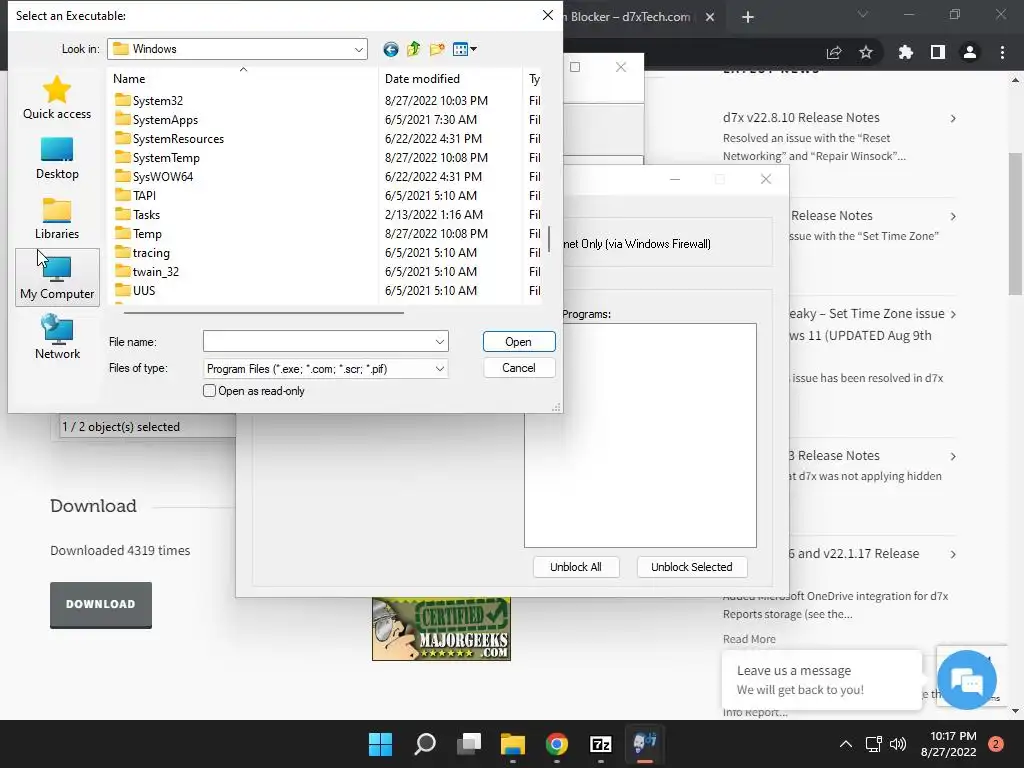Create new folder icon in dialog toolbar
The height and width of the screenshot is (768, 1024).
pyautogui.click(x=437, y=49)
